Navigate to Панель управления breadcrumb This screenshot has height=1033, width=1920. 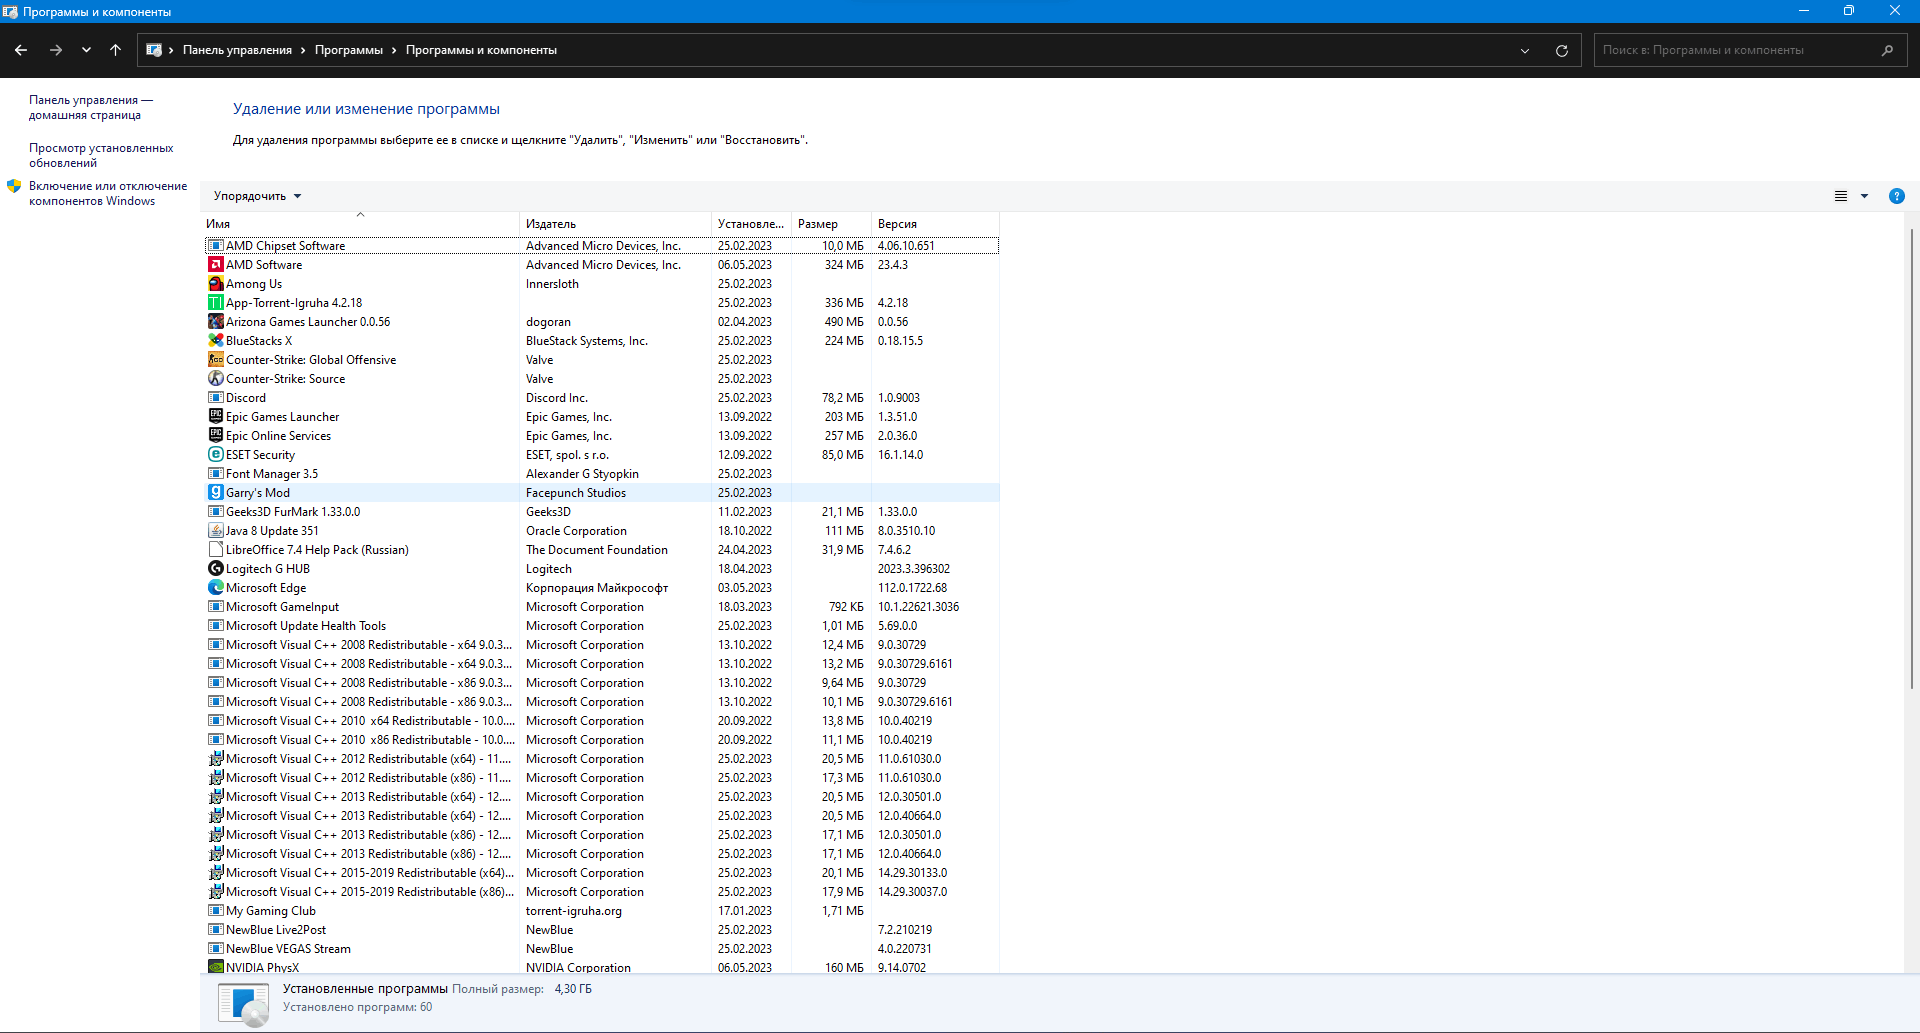(x=237, y=50)
